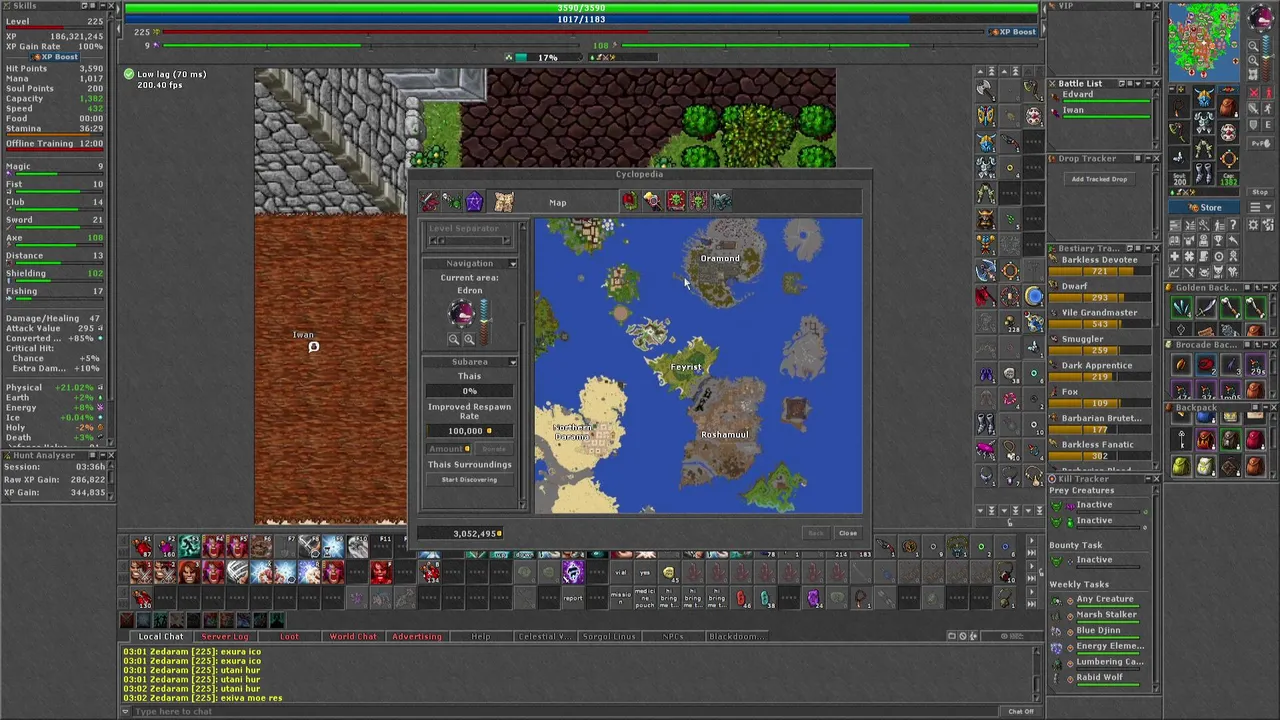Click Start Discovering button
The image size is (1280, 720).
pos(469,480)
